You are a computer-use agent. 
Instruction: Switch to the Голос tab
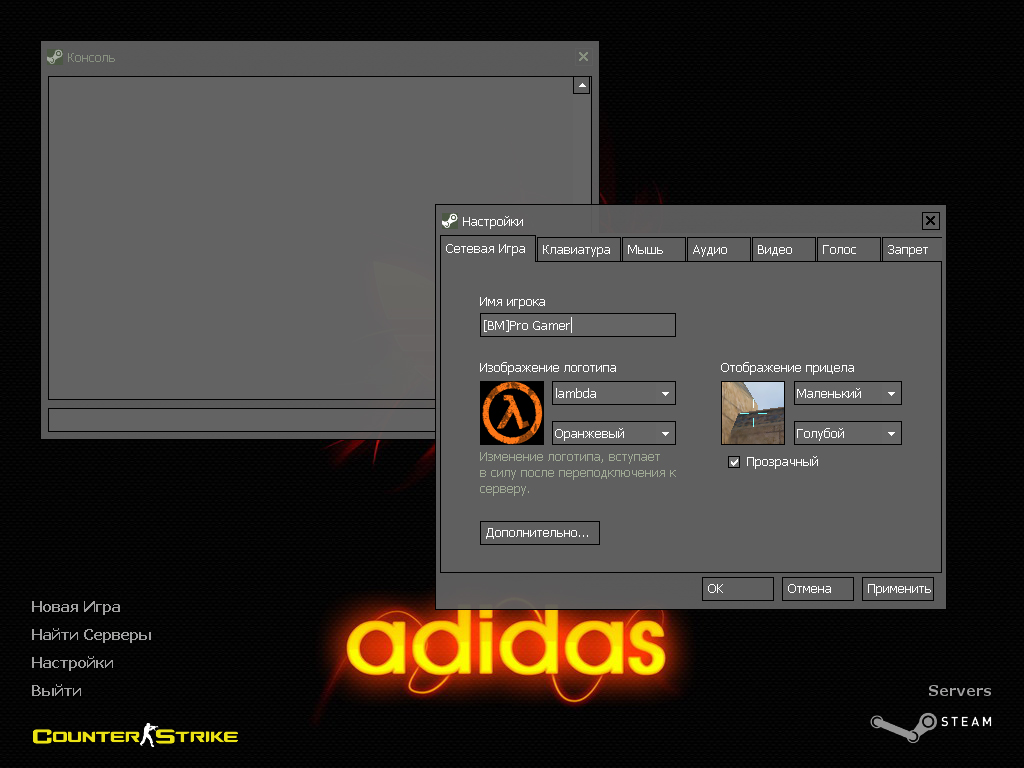848,249
